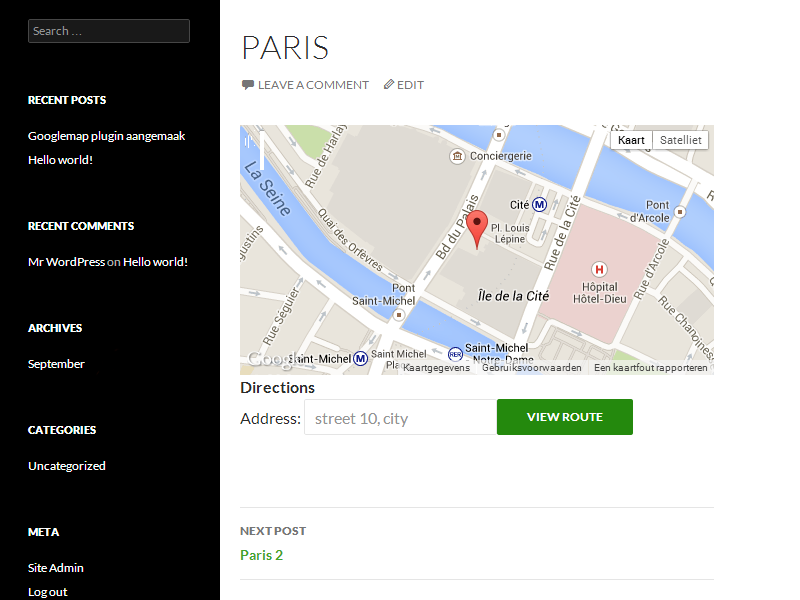Click Kaartgegevens map data text
This screenshot has height=600, width=800.
pos(436,368)
